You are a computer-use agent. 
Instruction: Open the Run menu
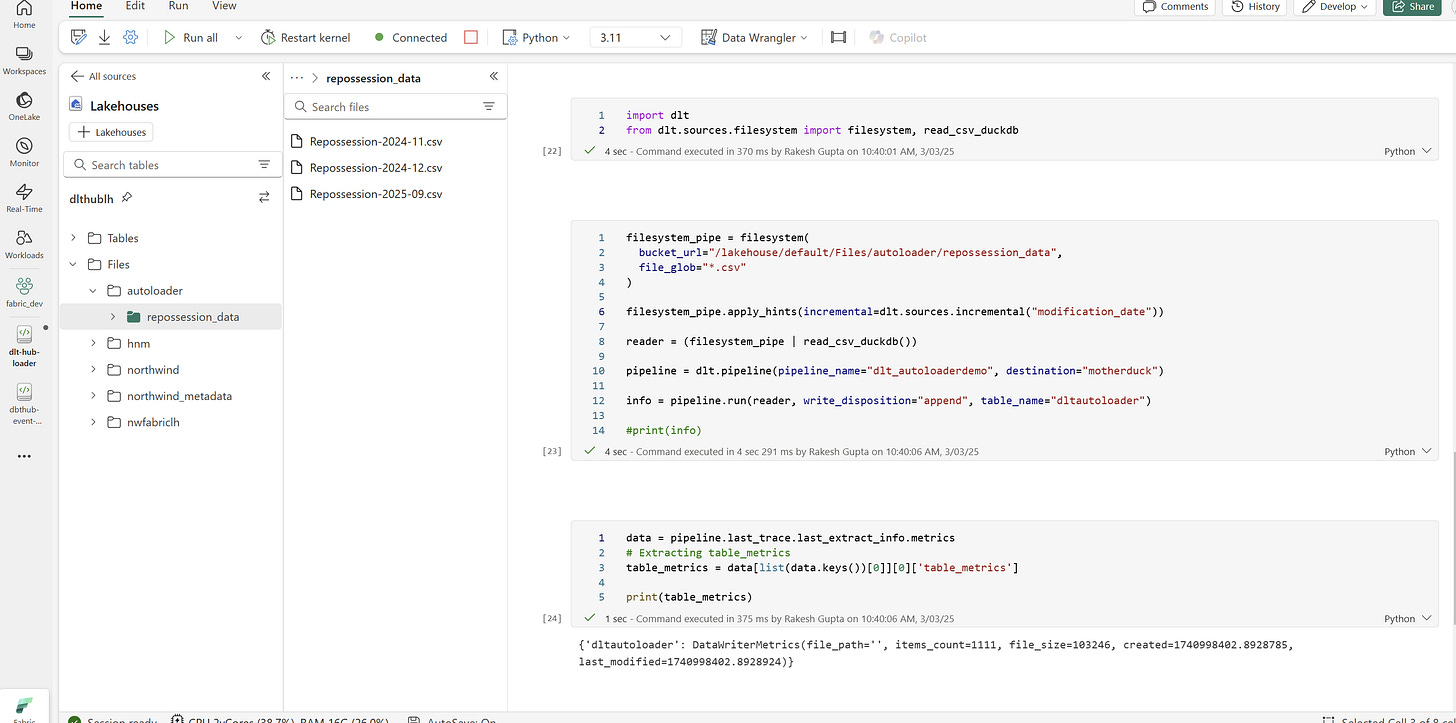[178, 6]
